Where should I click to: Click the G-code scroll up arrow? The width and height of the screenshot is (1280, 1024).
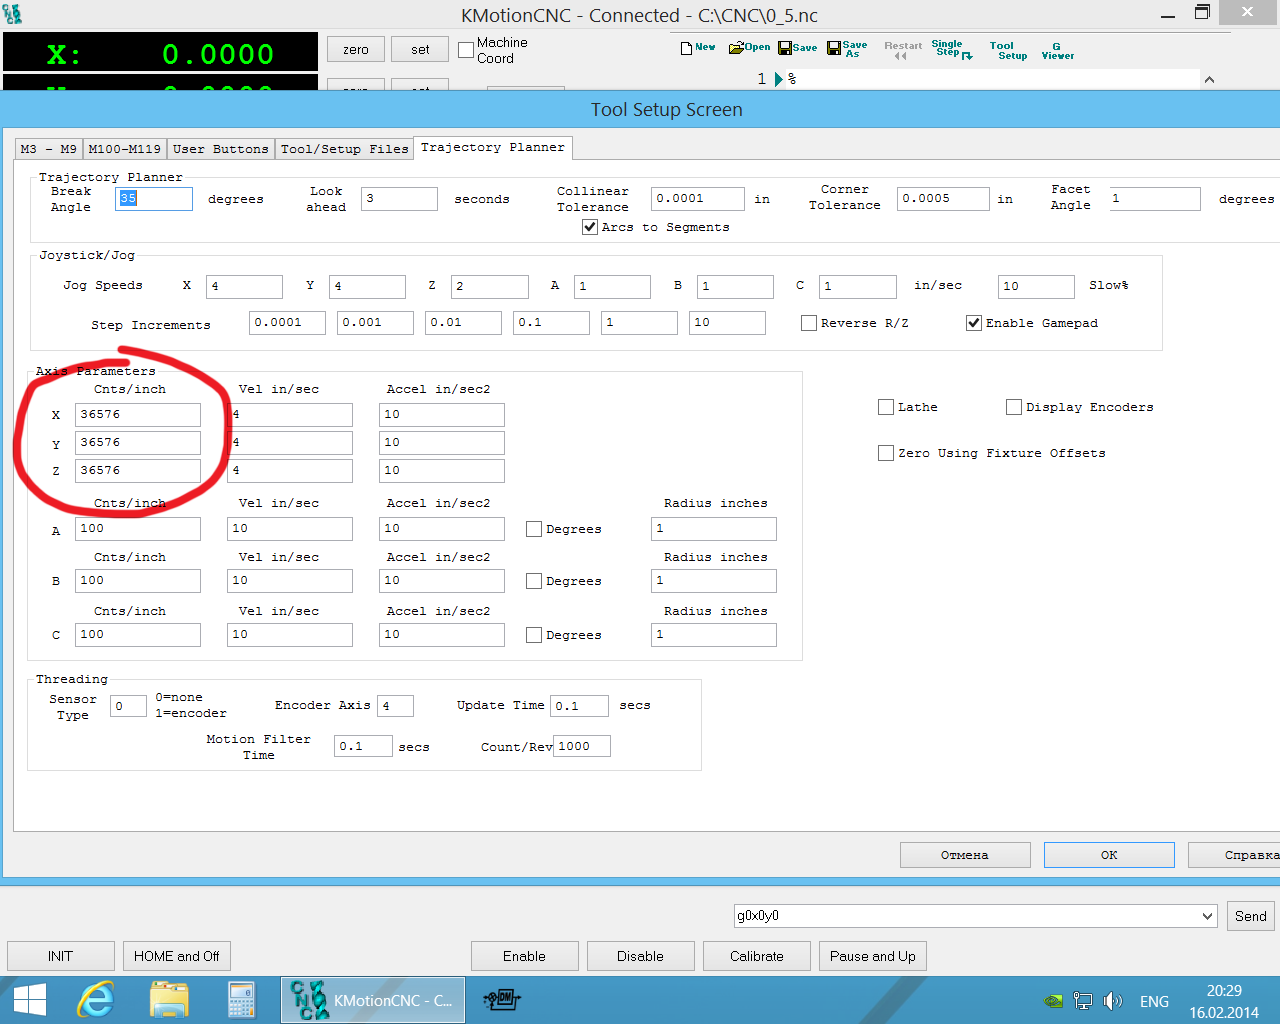[1209, 79]
